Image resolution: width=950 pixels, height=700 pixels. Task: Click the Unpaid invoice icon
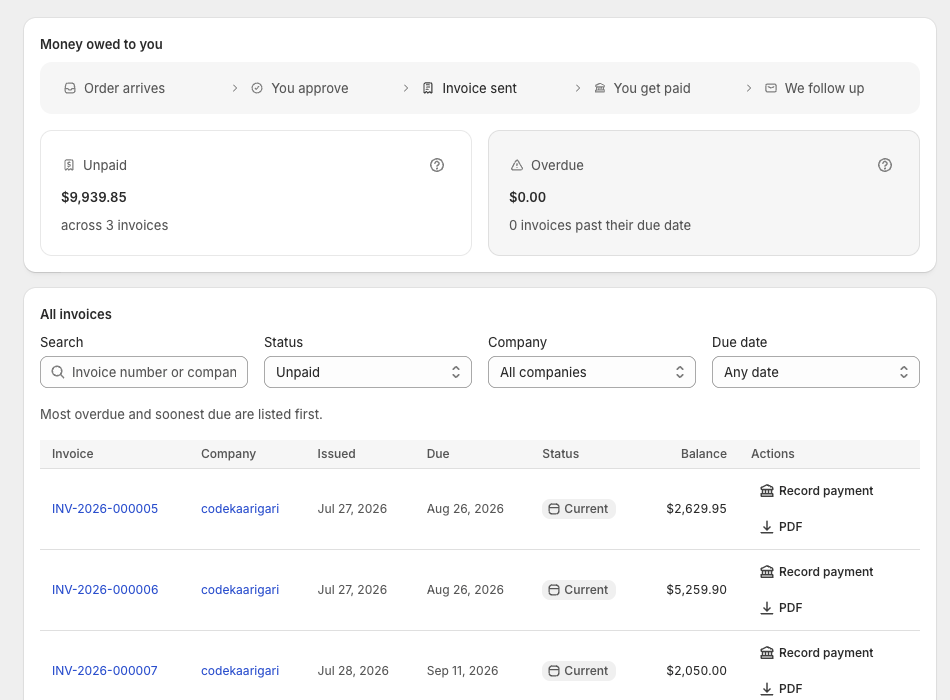coord(69,165)
